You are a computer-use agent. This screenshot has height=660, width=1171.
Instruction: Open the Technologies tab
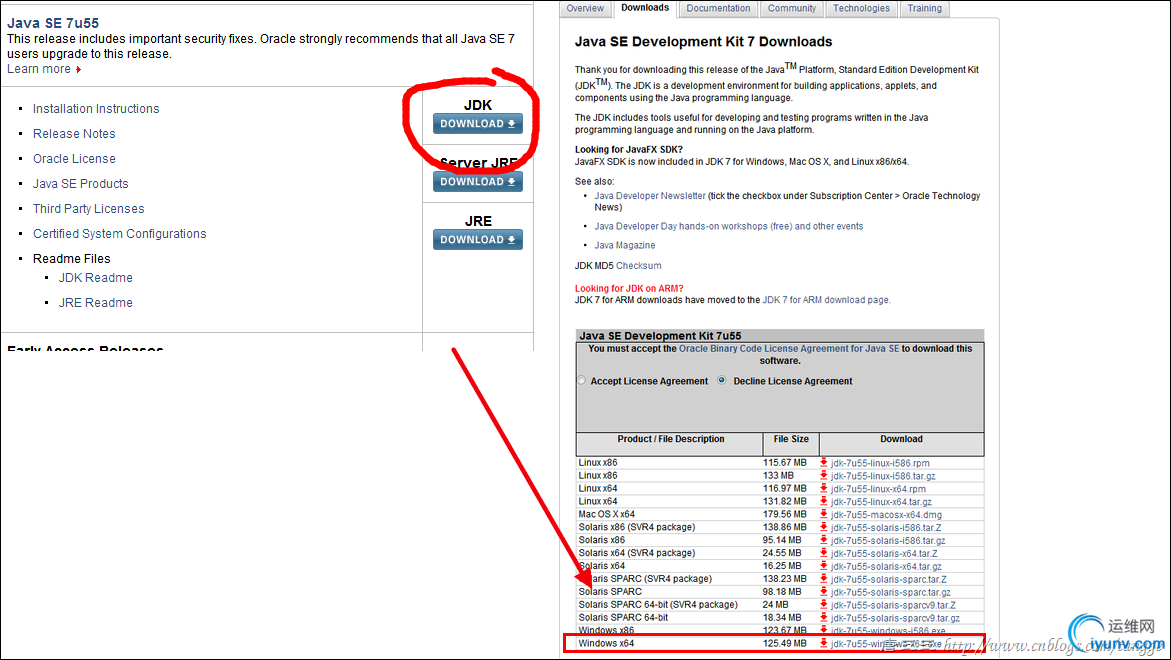tap(861, 8)
